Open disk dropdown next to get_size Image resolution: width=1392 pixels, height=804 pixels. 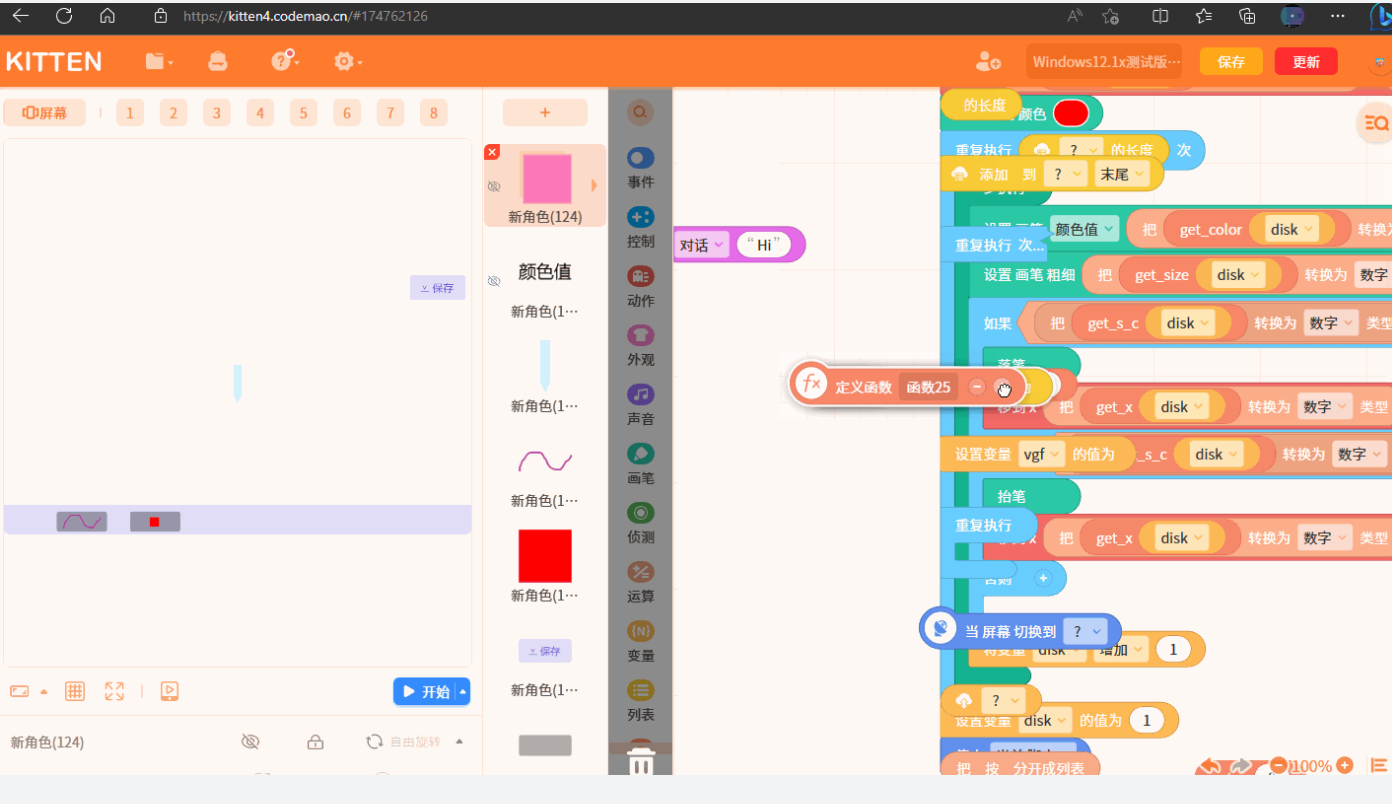(x=1238, y=275)
